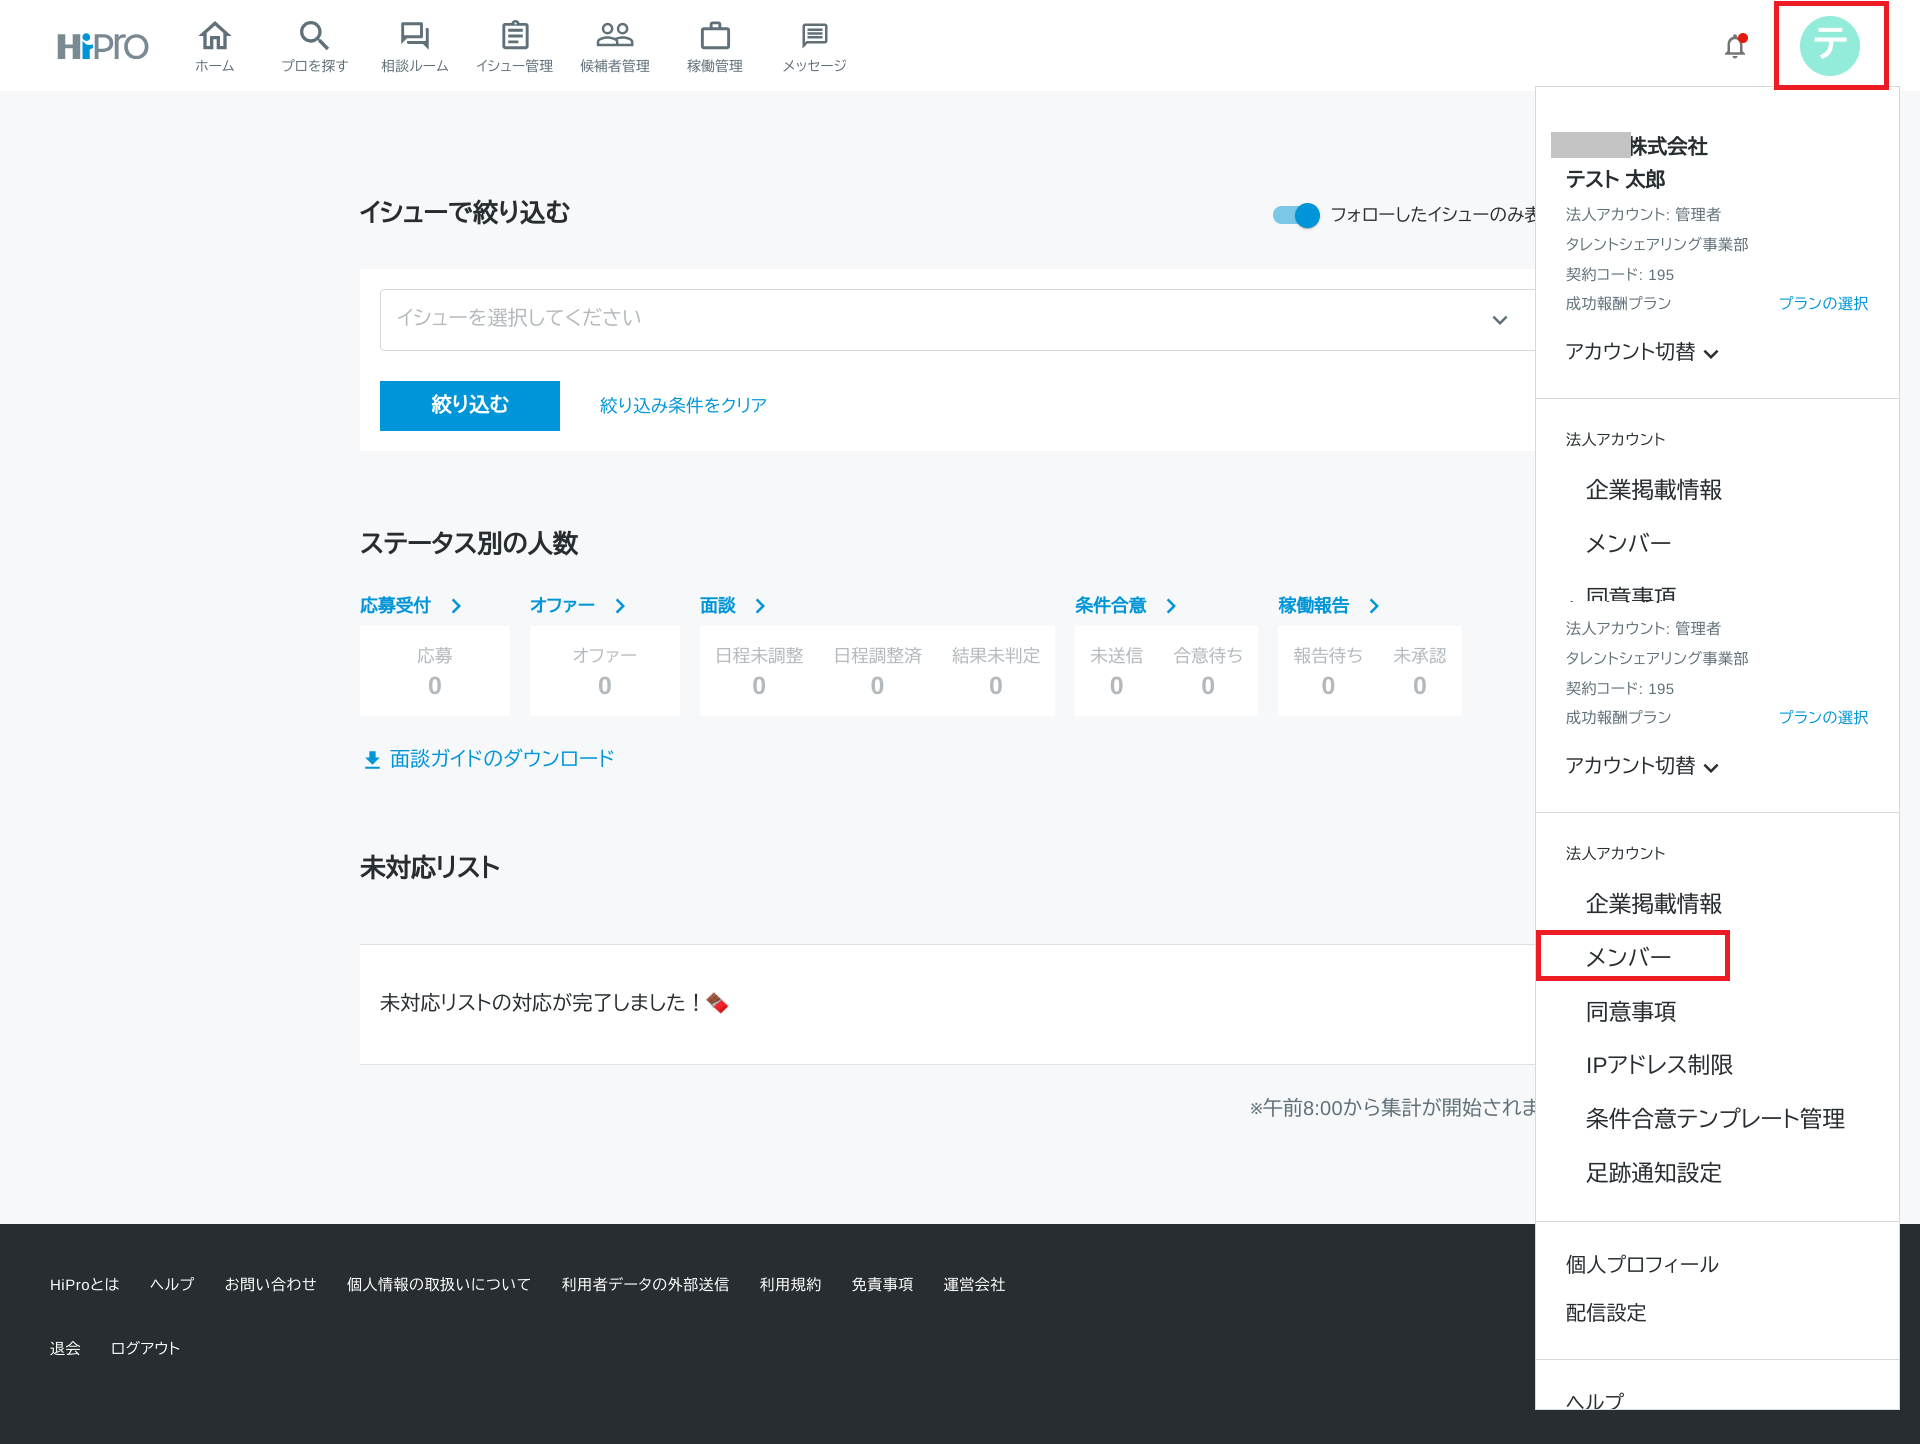Click the 絞り込む filter button

469,405
